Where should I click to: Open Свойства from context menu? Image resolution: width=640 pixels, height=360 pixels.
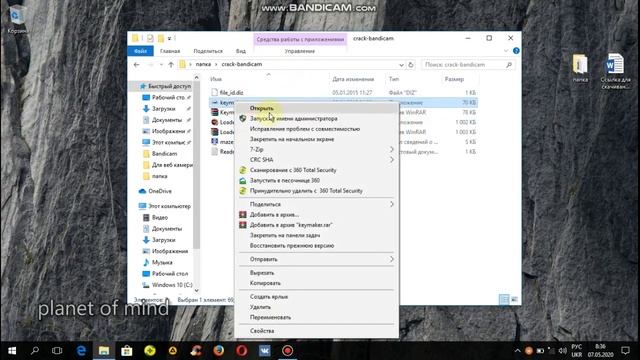click(x=262, y=331)
